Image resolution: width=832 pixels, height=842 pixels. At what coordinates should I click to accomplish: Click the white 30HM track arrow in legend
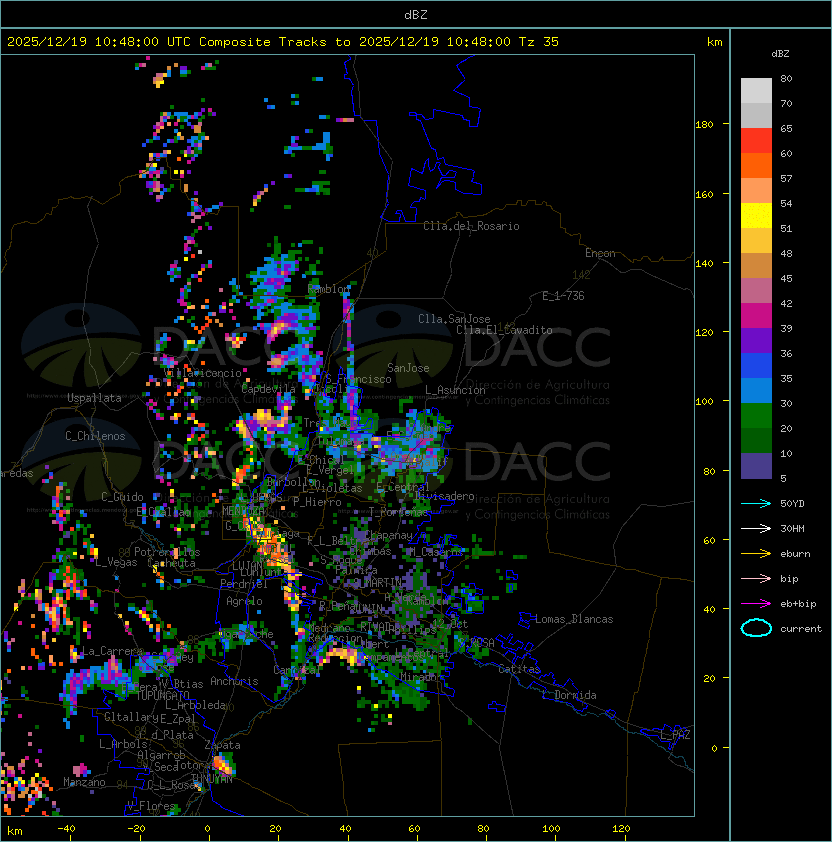coord(756,528)
